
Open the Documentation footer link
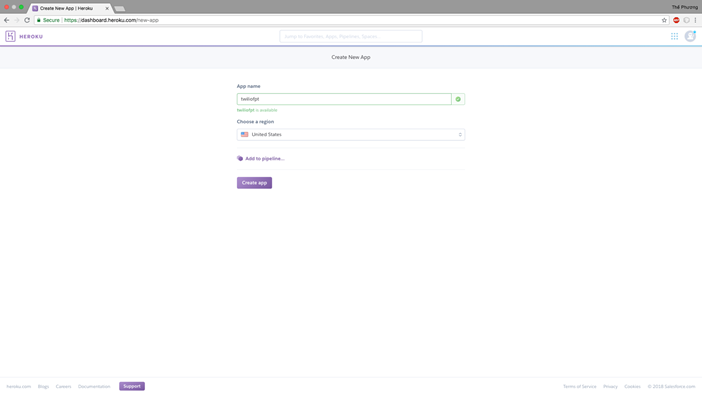(x=94, y=386)
